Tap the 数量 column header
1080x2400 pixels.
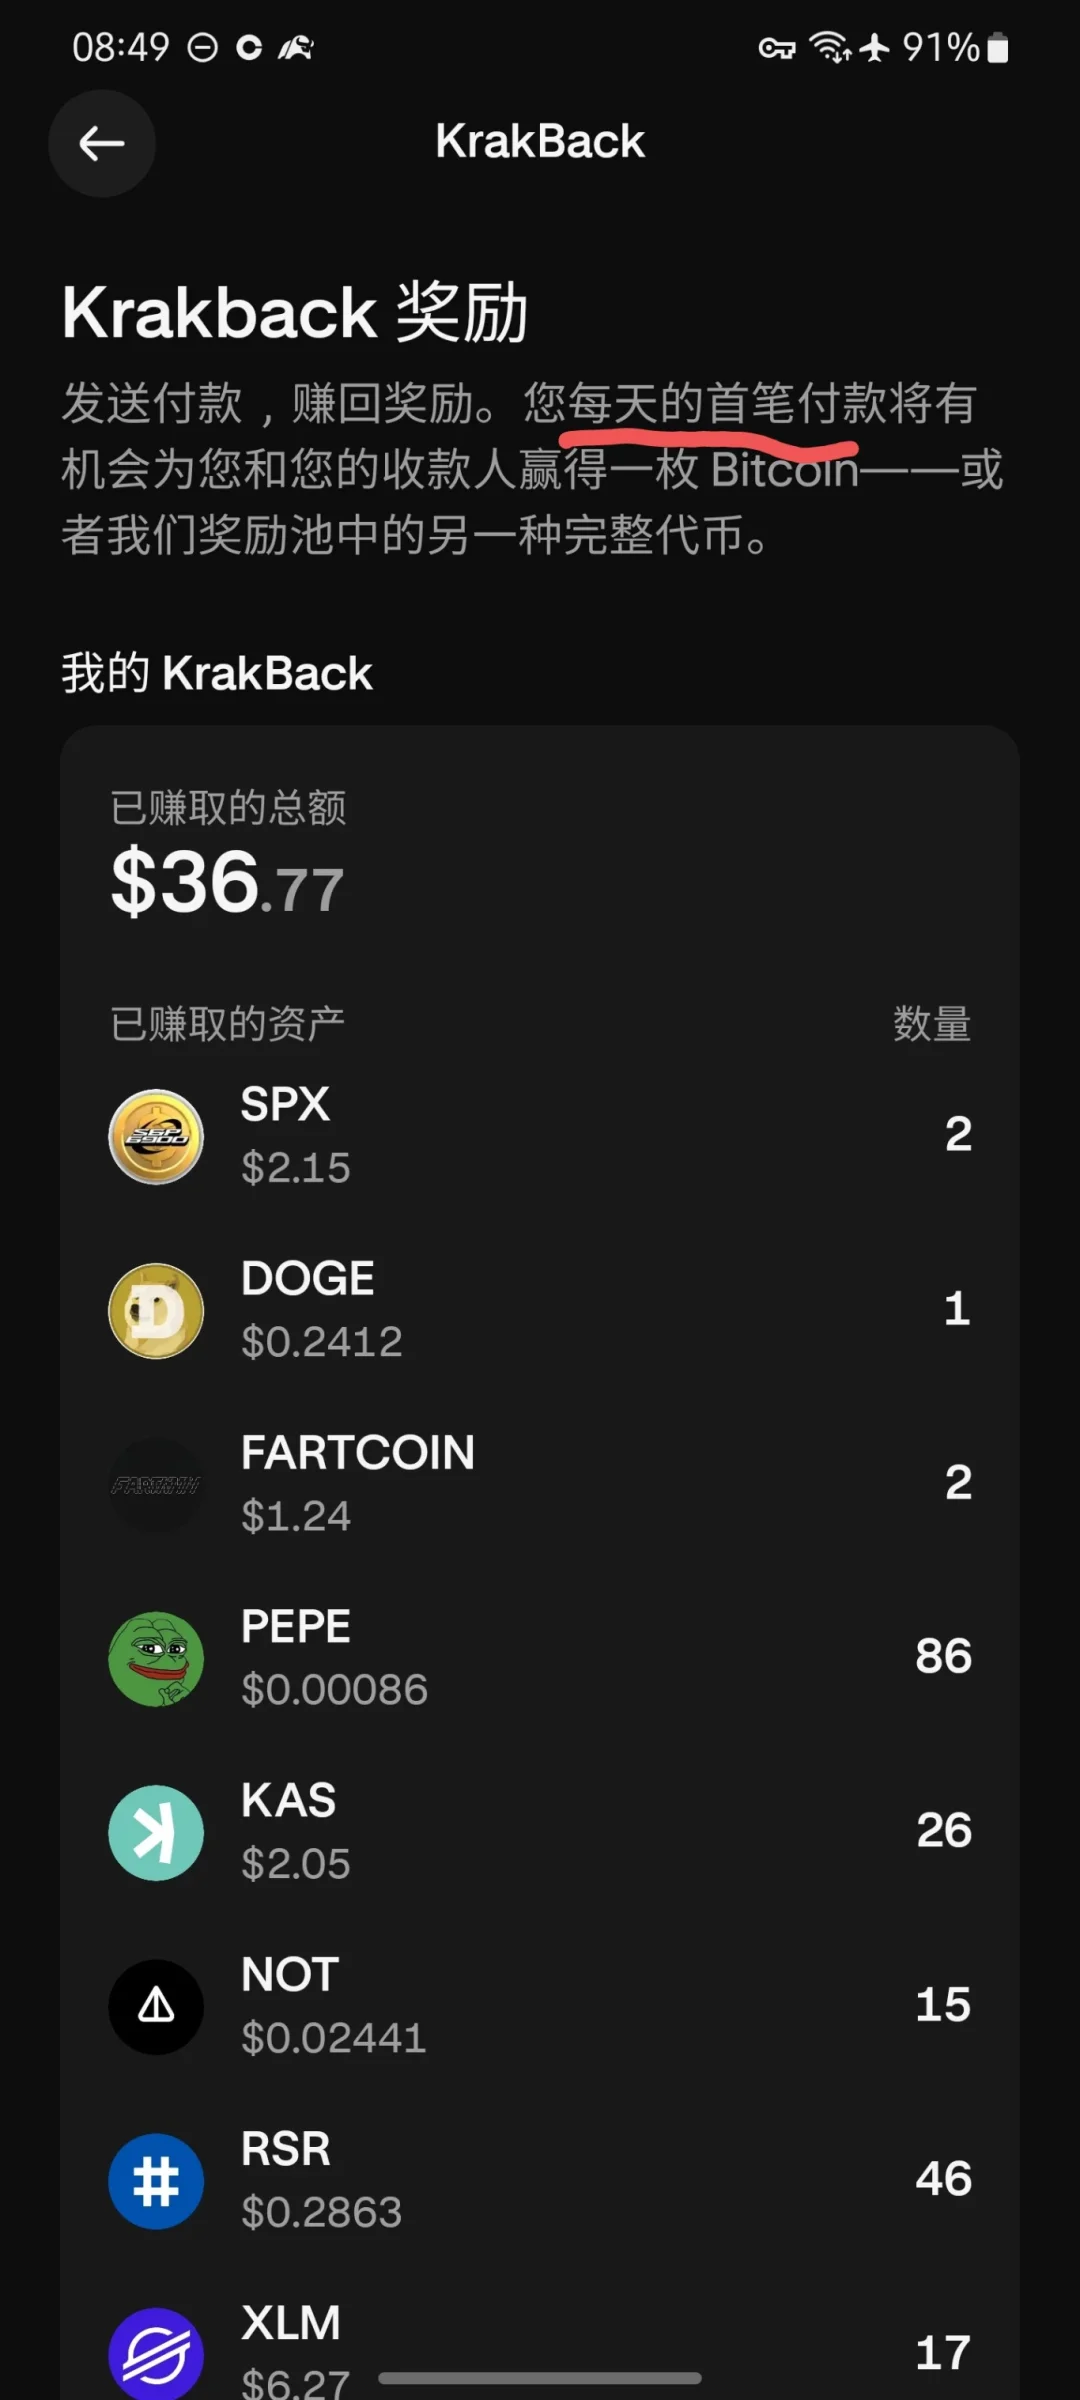point(931,1024)
